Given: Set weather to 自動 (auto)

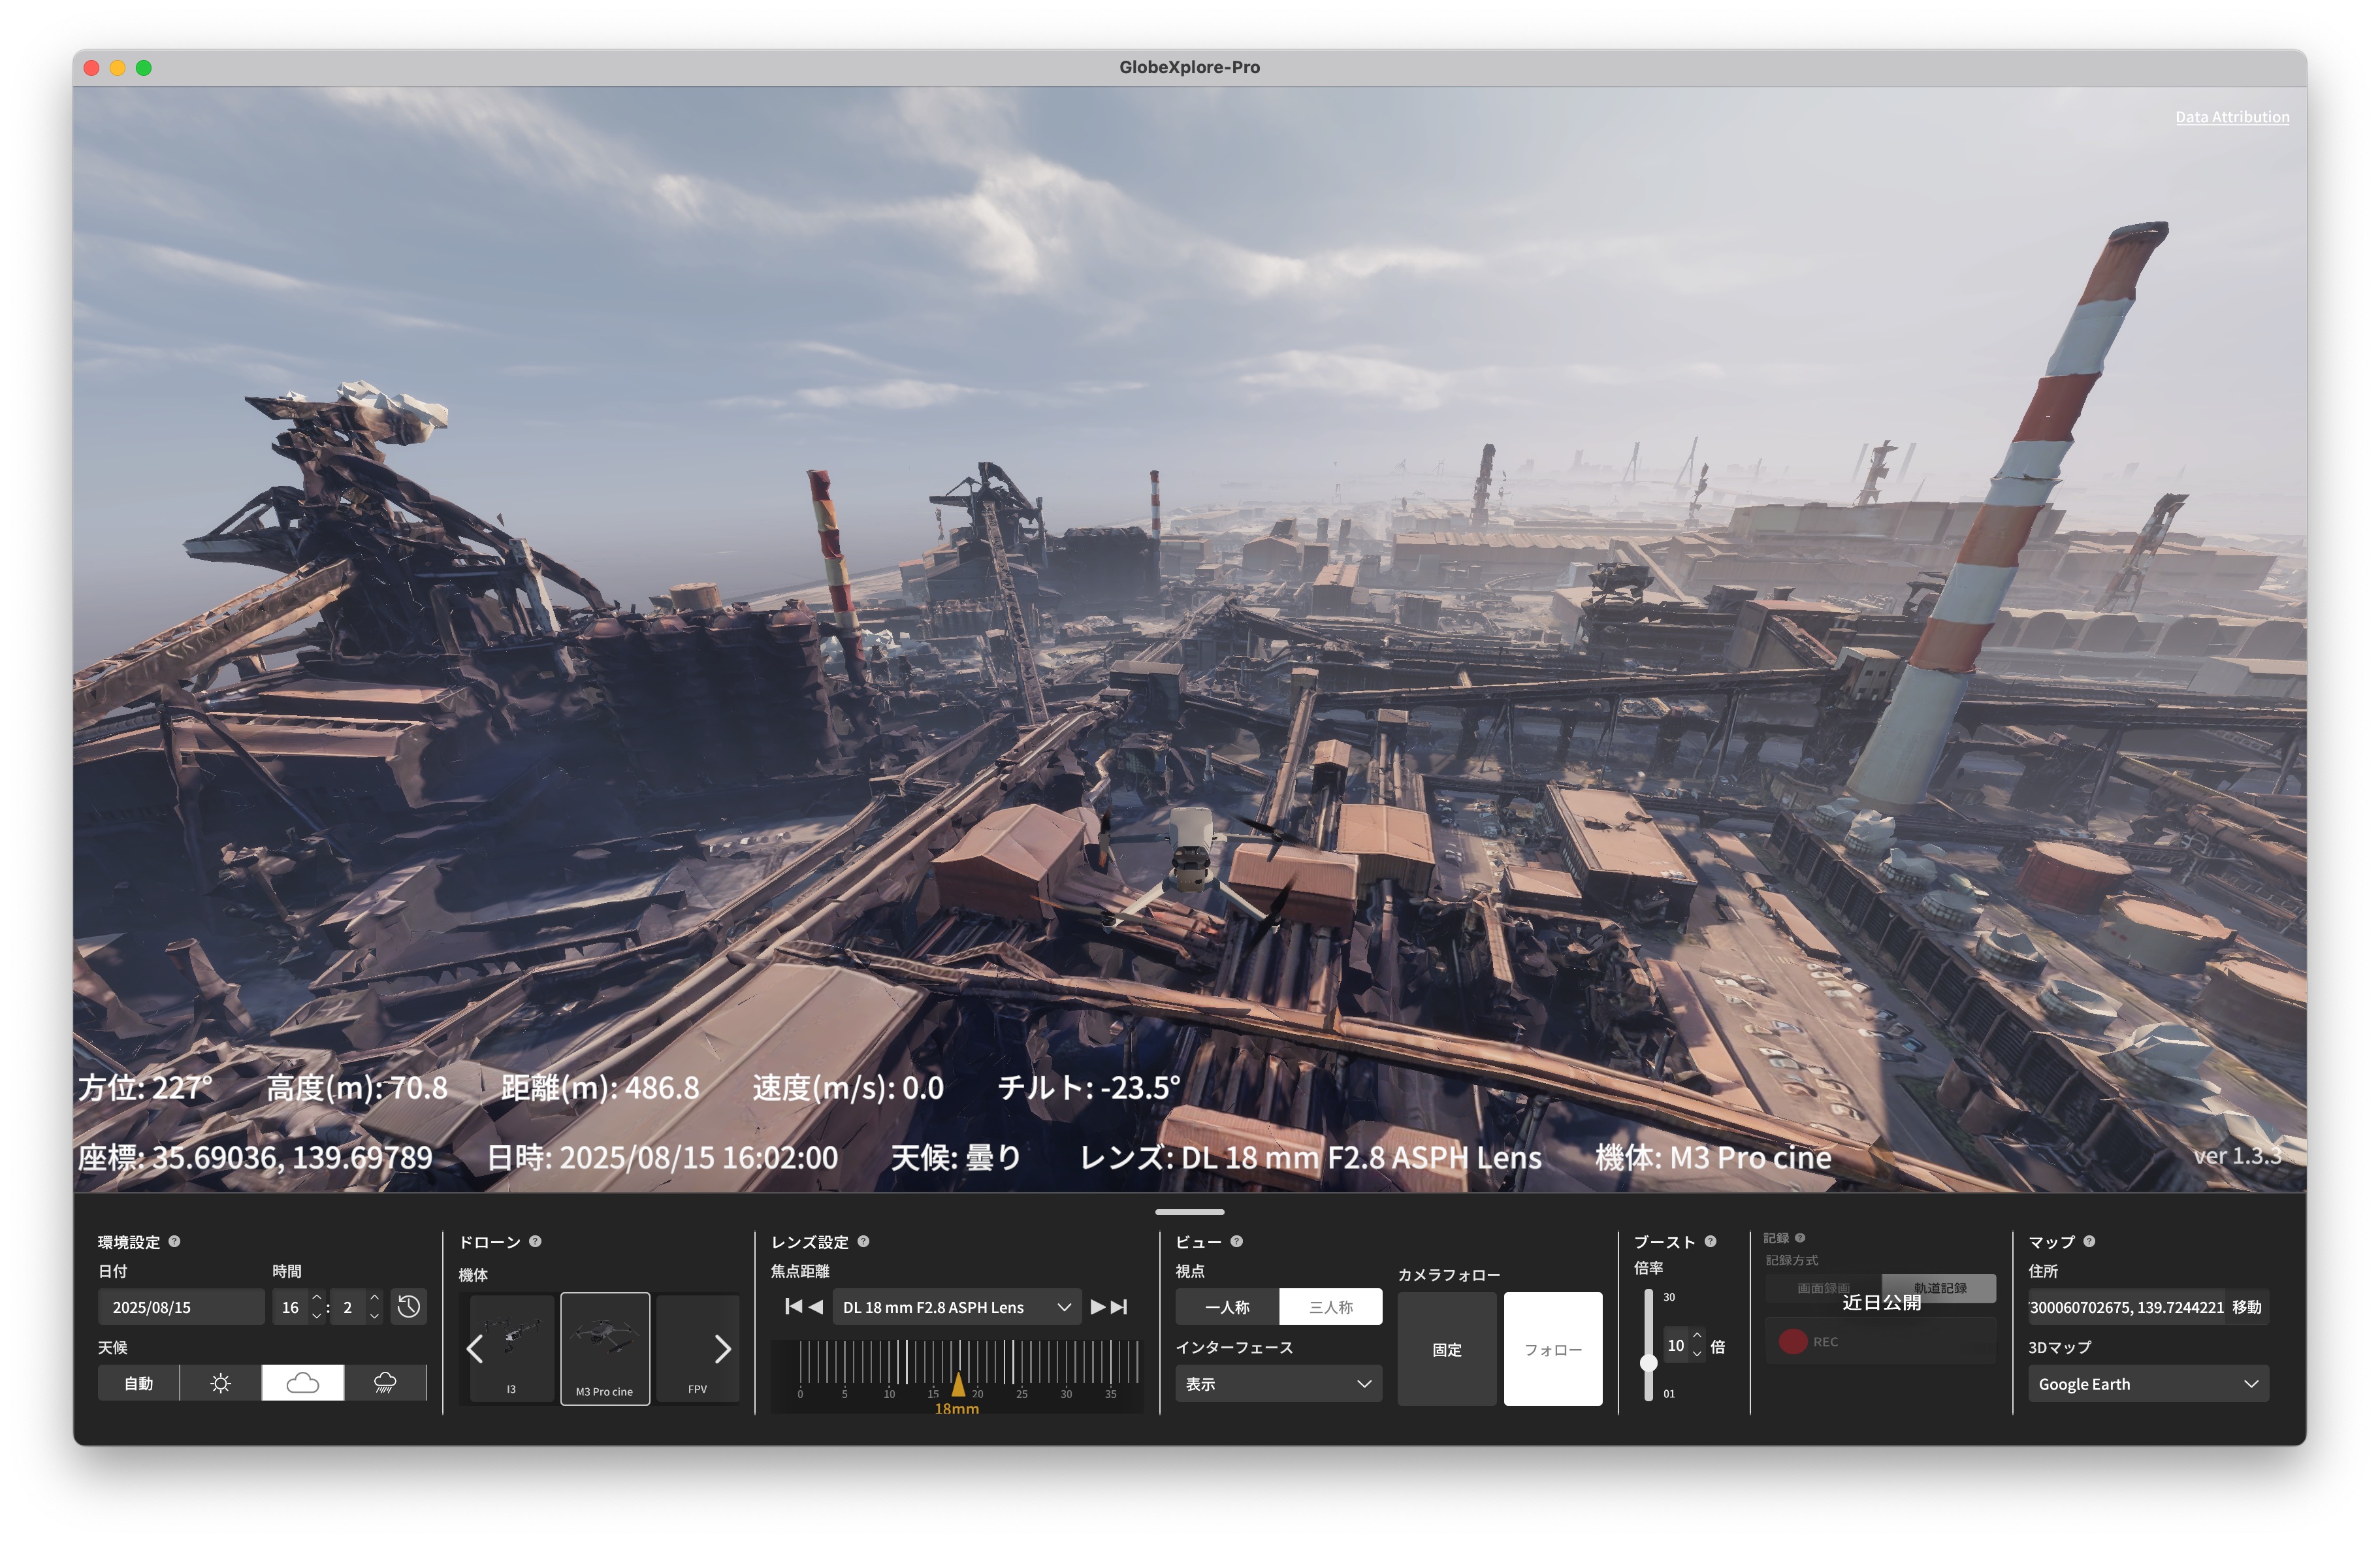Looking at the screenshot, I should [138, 1383].
